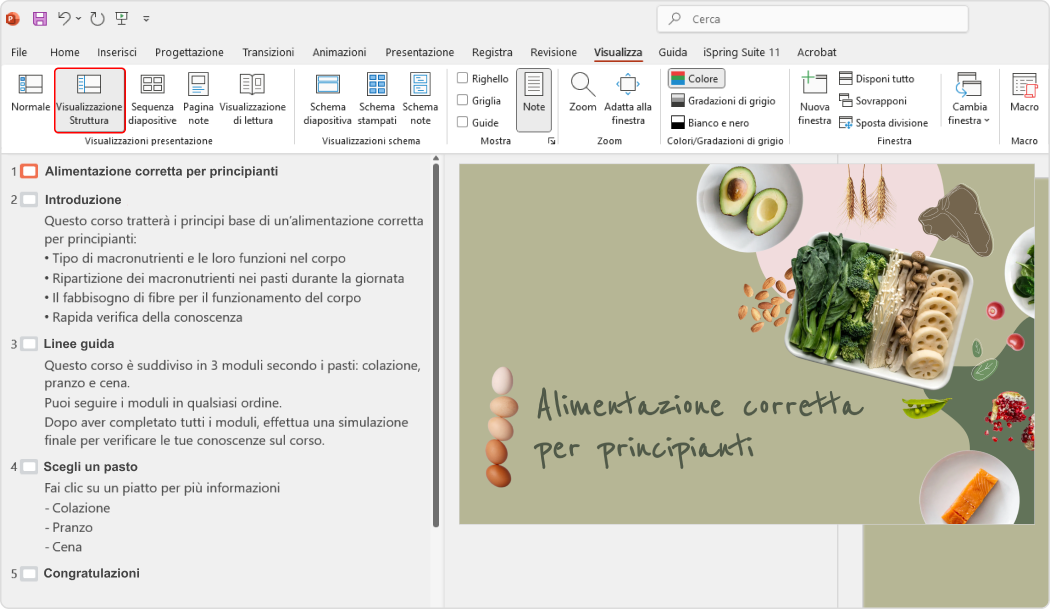Enable the Righello checkbox
Screen dimensions: 1050x609
[x=462, y=77]
